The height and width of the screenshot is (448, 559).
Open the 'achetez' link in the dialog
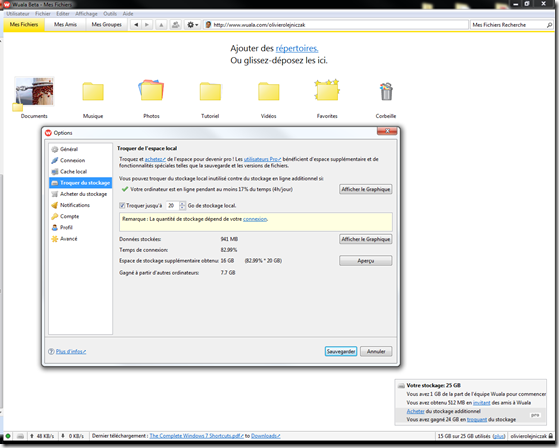tap(155, 159)
